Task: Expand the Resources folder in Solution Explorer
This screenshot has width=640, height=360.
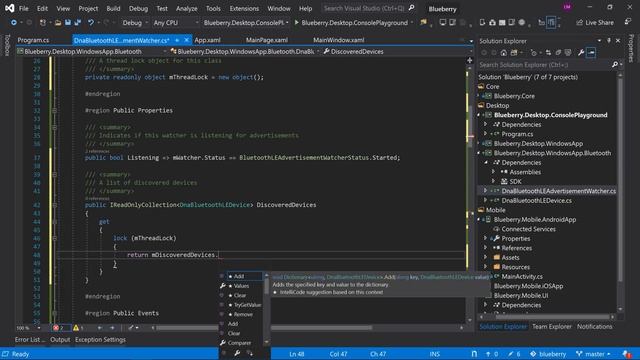Action: pos(485,267)
